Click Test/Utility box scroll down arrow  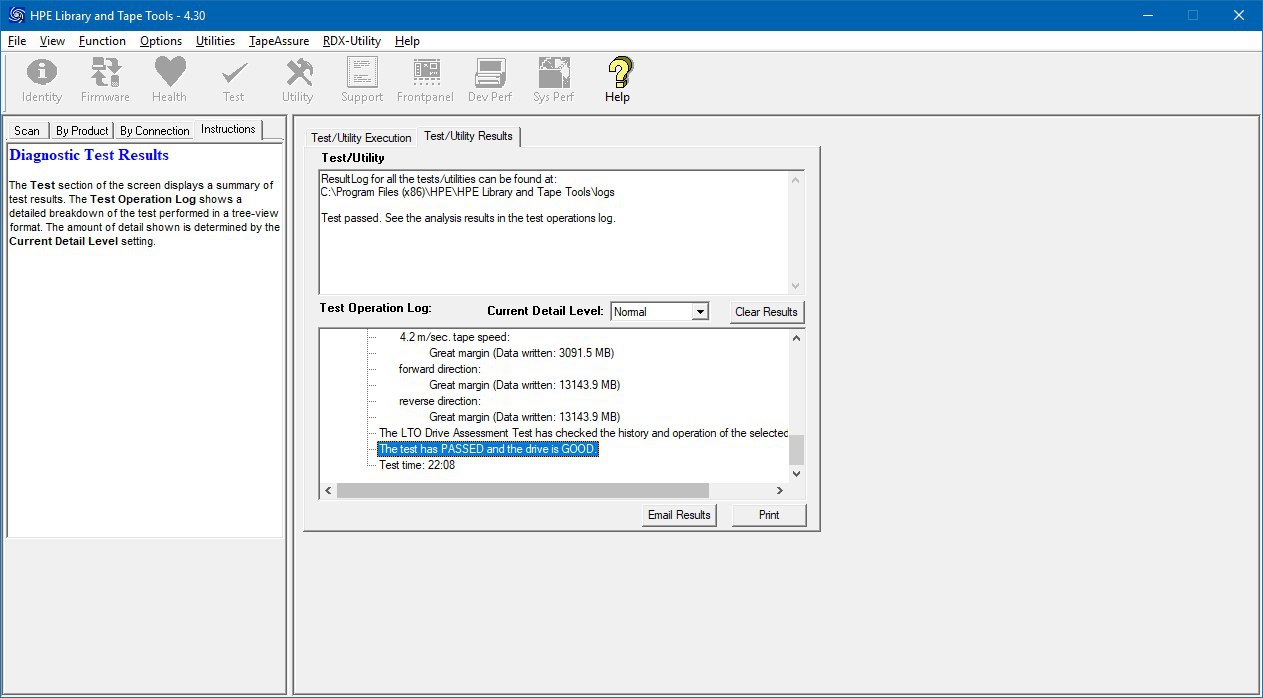coord(796,285)
